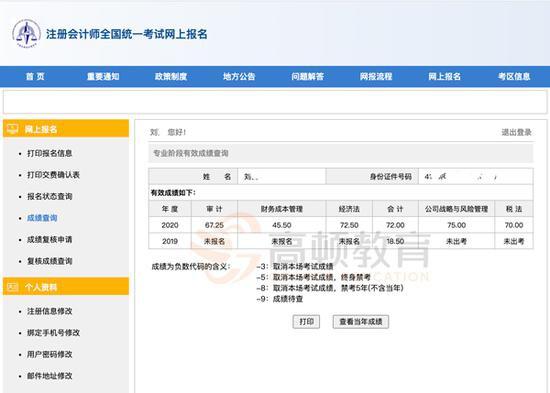The image size is (550, 393).
Task: Open the 首页 navigation item
Action: click(35, 76)
